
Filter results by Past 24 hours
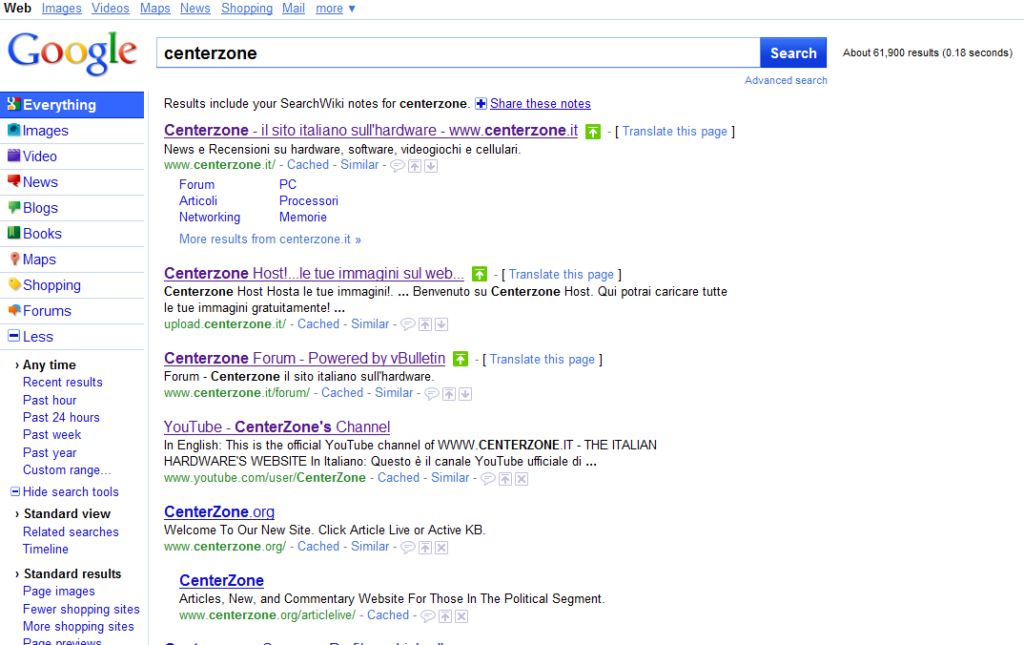point(61,417)
